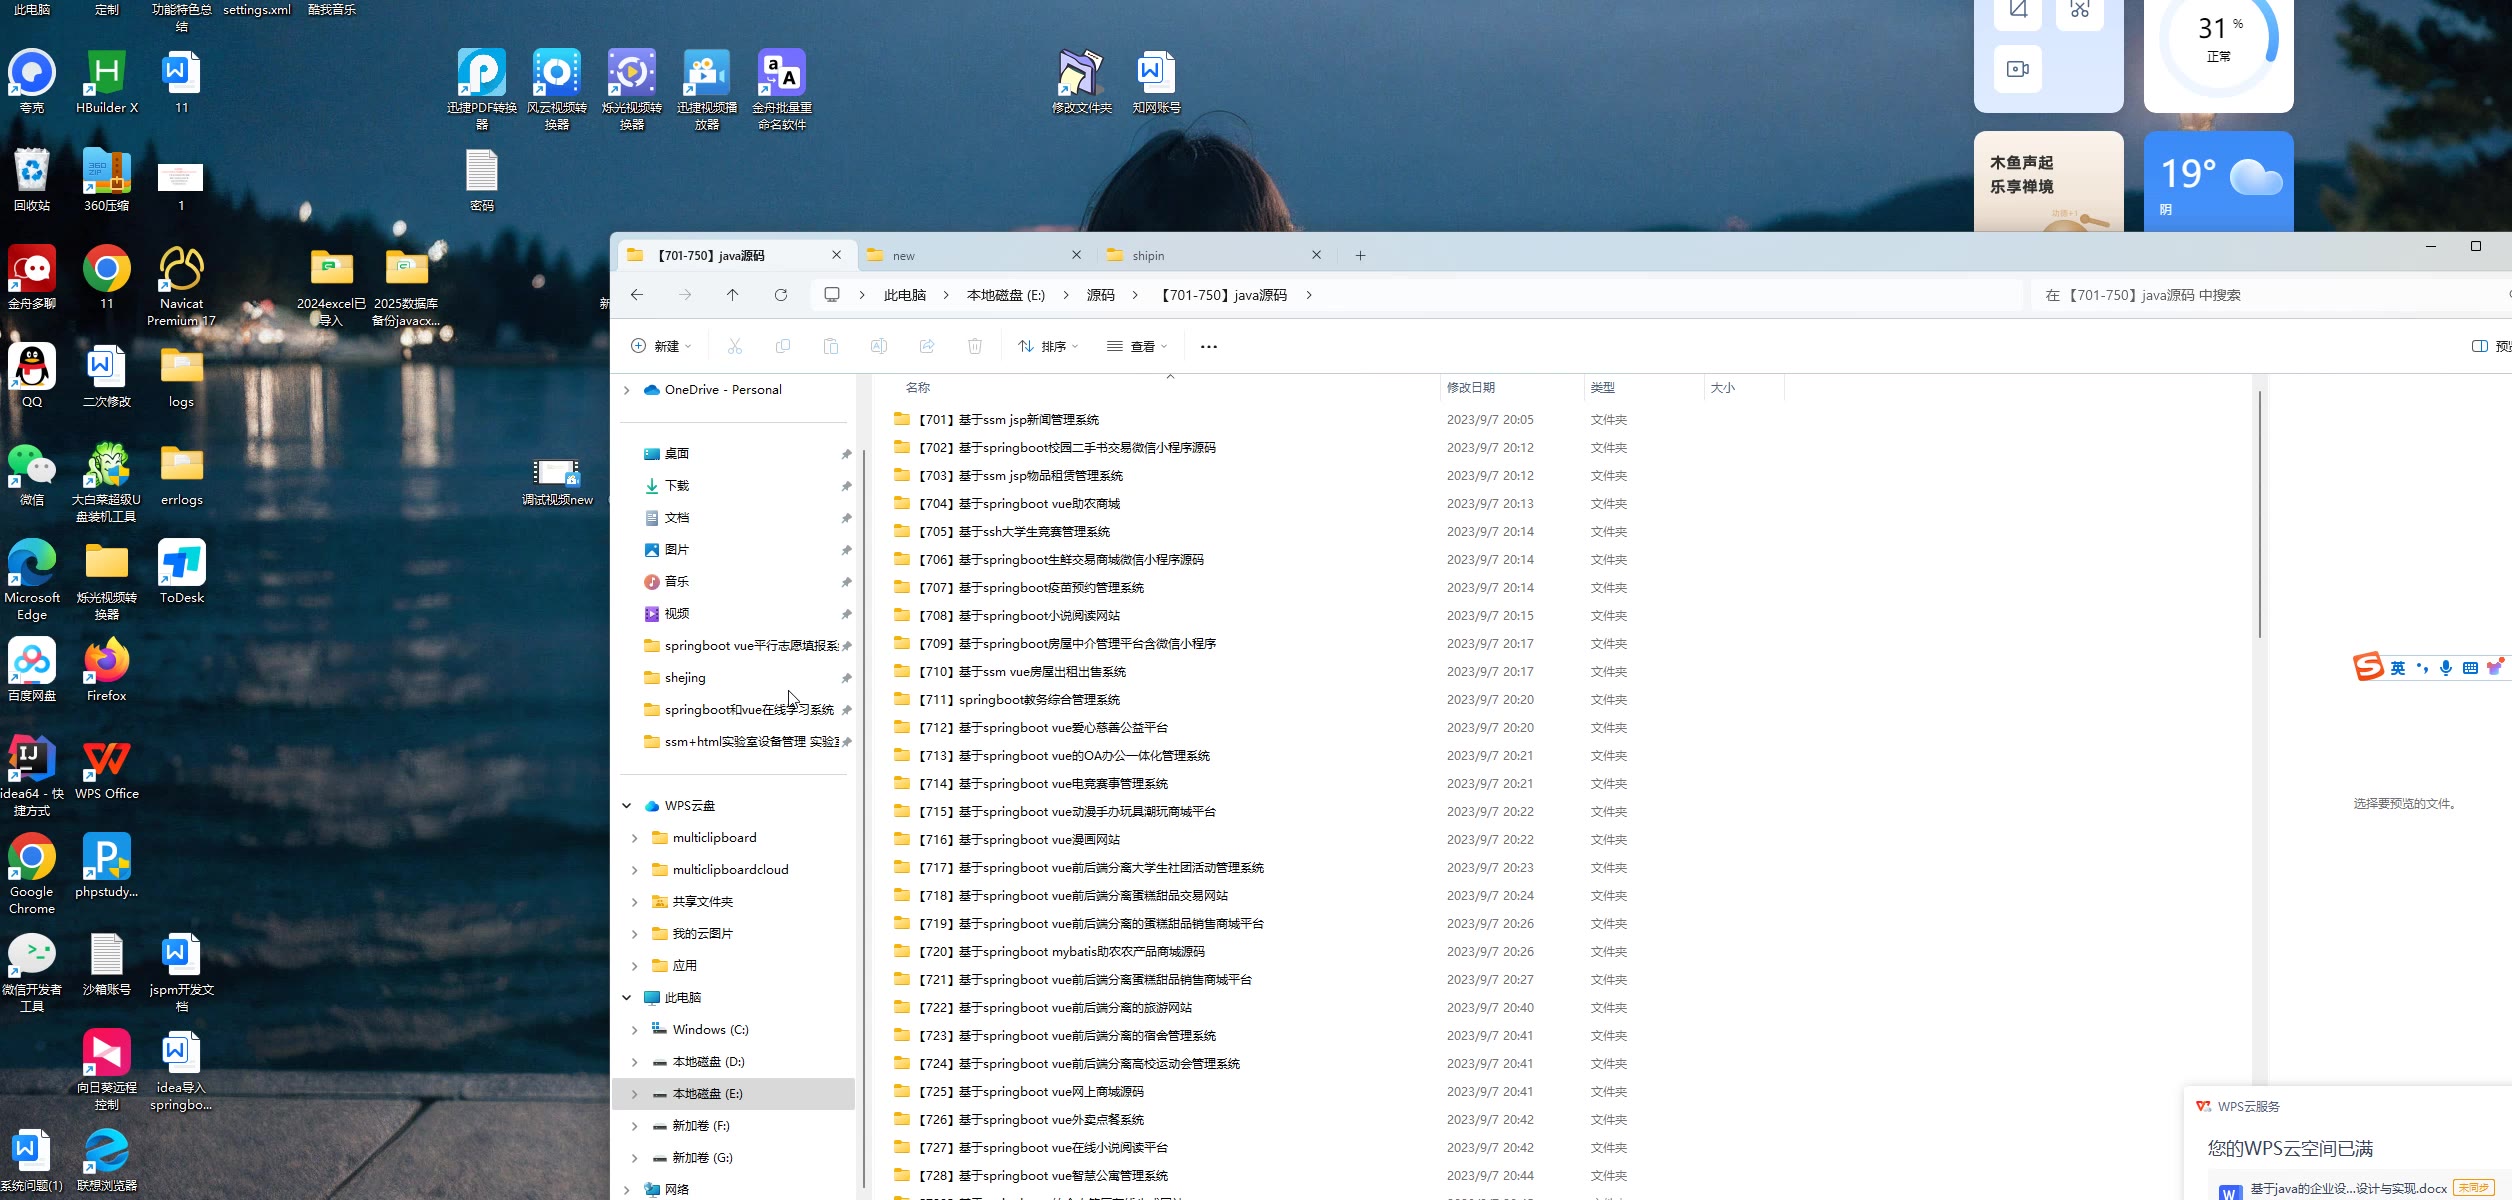The height and width of the screenshot is (1200, 2512).
Task: Click 本地磁盘 (E:) in address breadcrumb
Action: point(1005,295)
